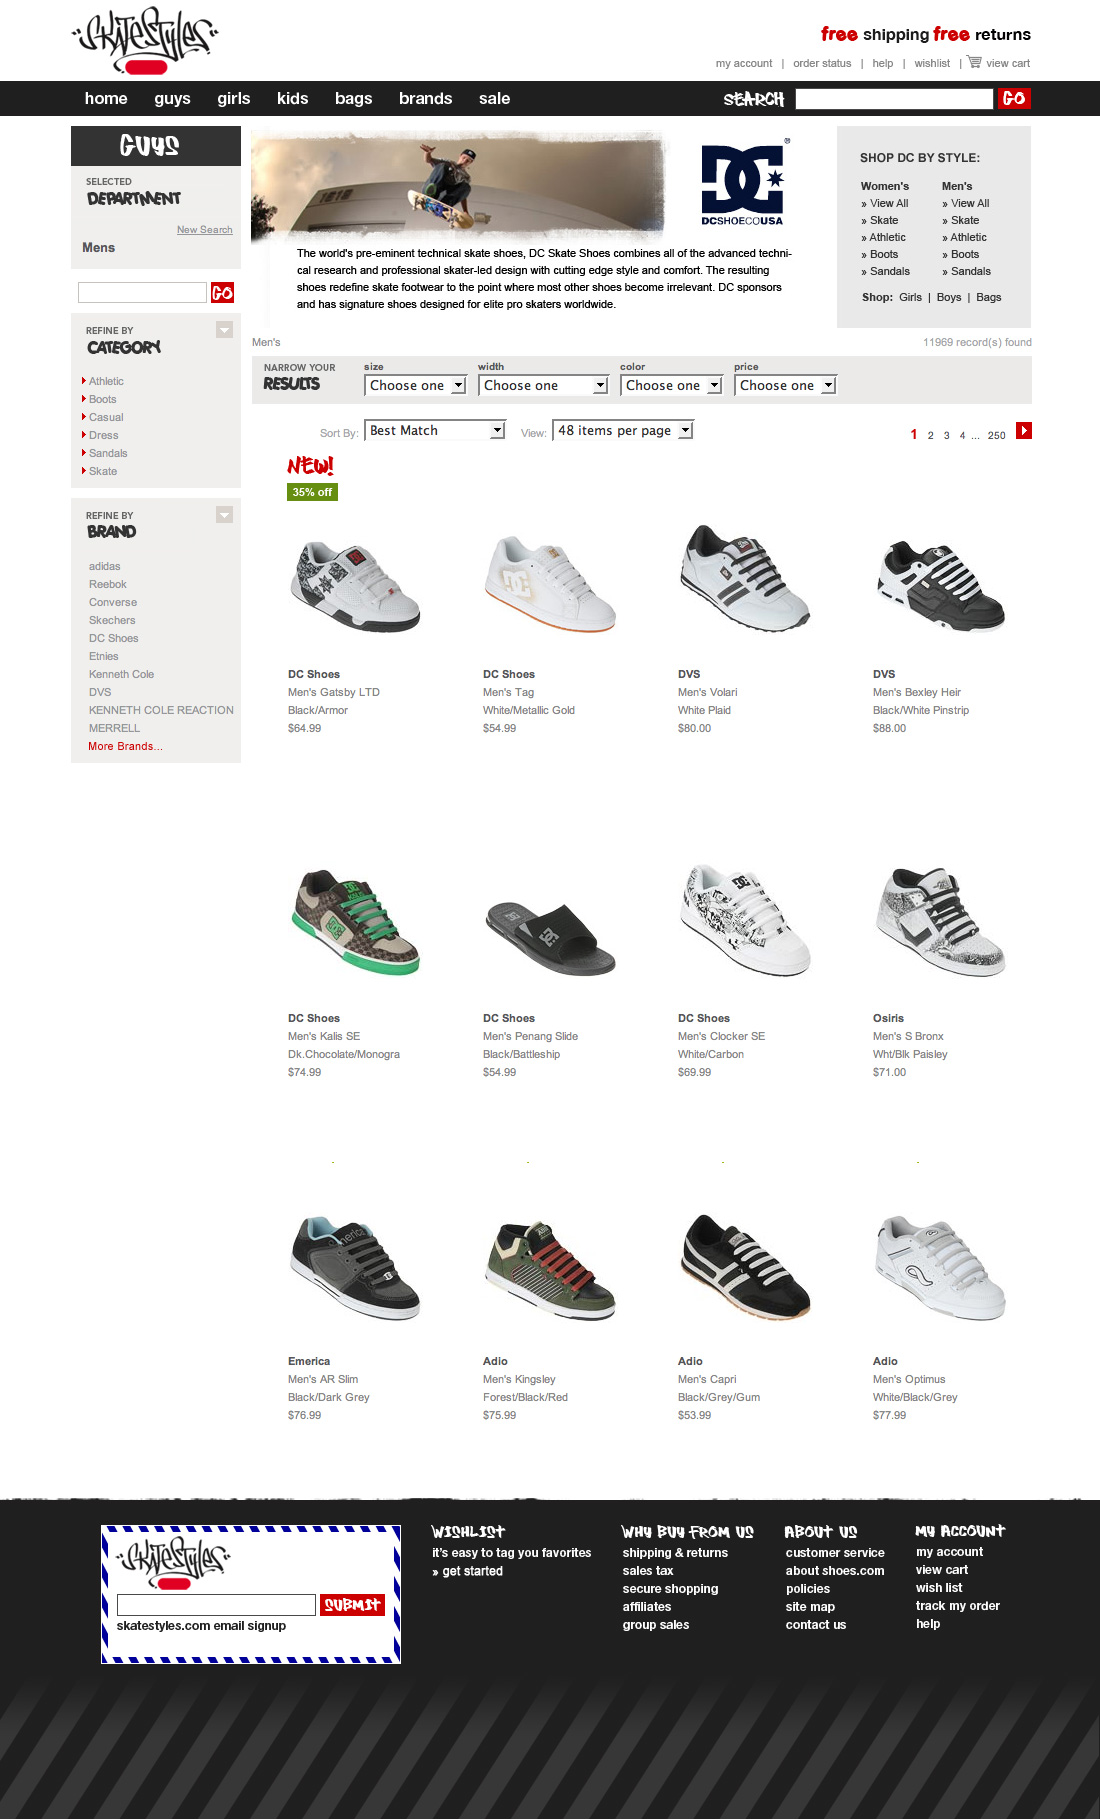Image resolution: width=1100 pixels, height=1819 pixels.
Task: Click the top search input field
Action: pos(894,98)
